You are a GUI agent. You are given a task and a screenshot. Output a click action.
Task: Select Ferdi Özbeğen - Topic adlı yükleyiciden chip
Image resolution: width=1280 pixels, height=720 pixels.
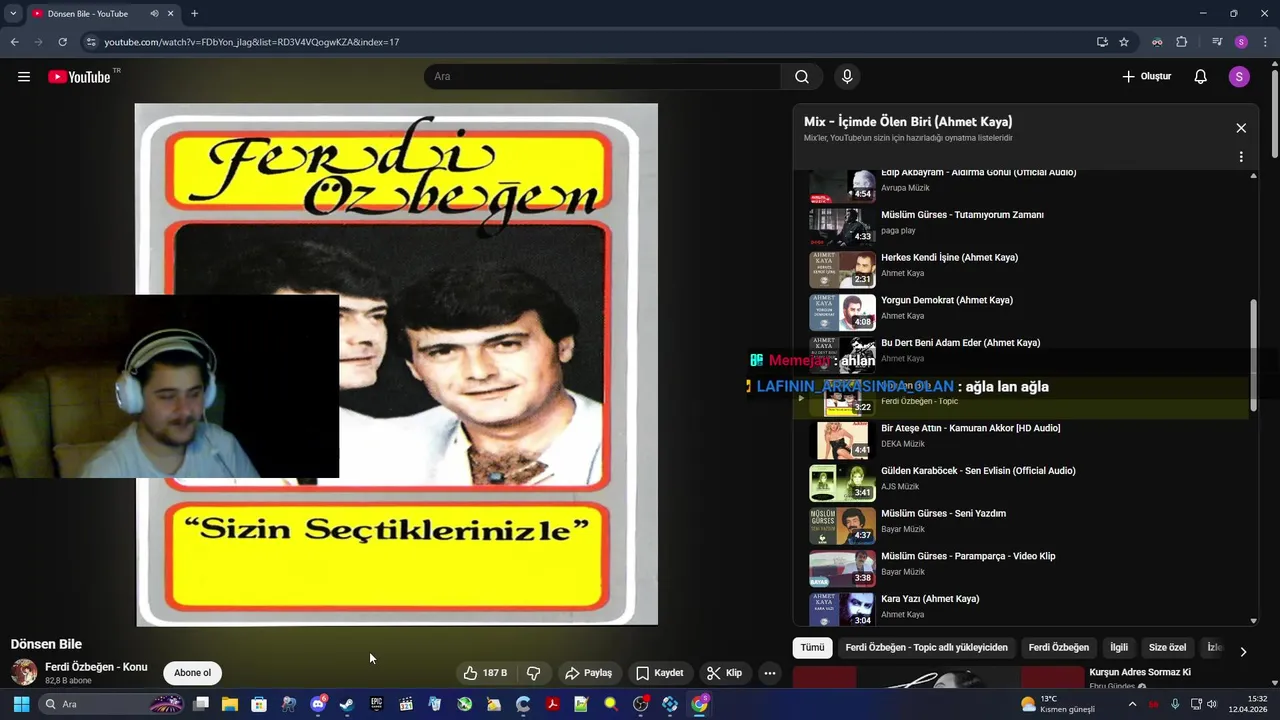click(x=927, y=648)
